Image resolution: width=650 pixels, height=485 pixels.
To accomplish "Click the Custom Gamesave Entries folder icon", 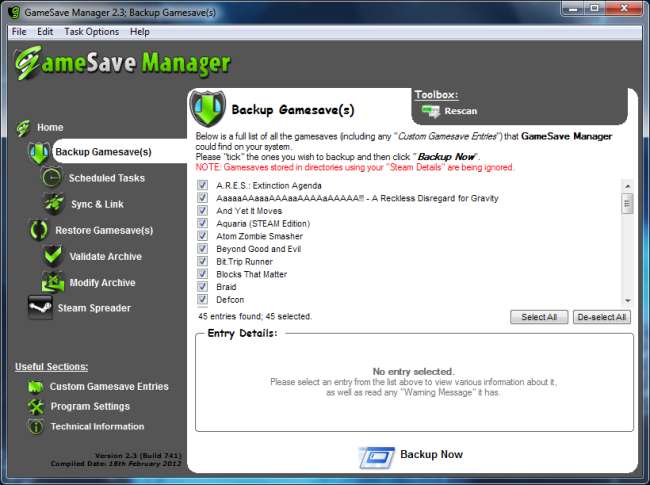I will [36, 386].
